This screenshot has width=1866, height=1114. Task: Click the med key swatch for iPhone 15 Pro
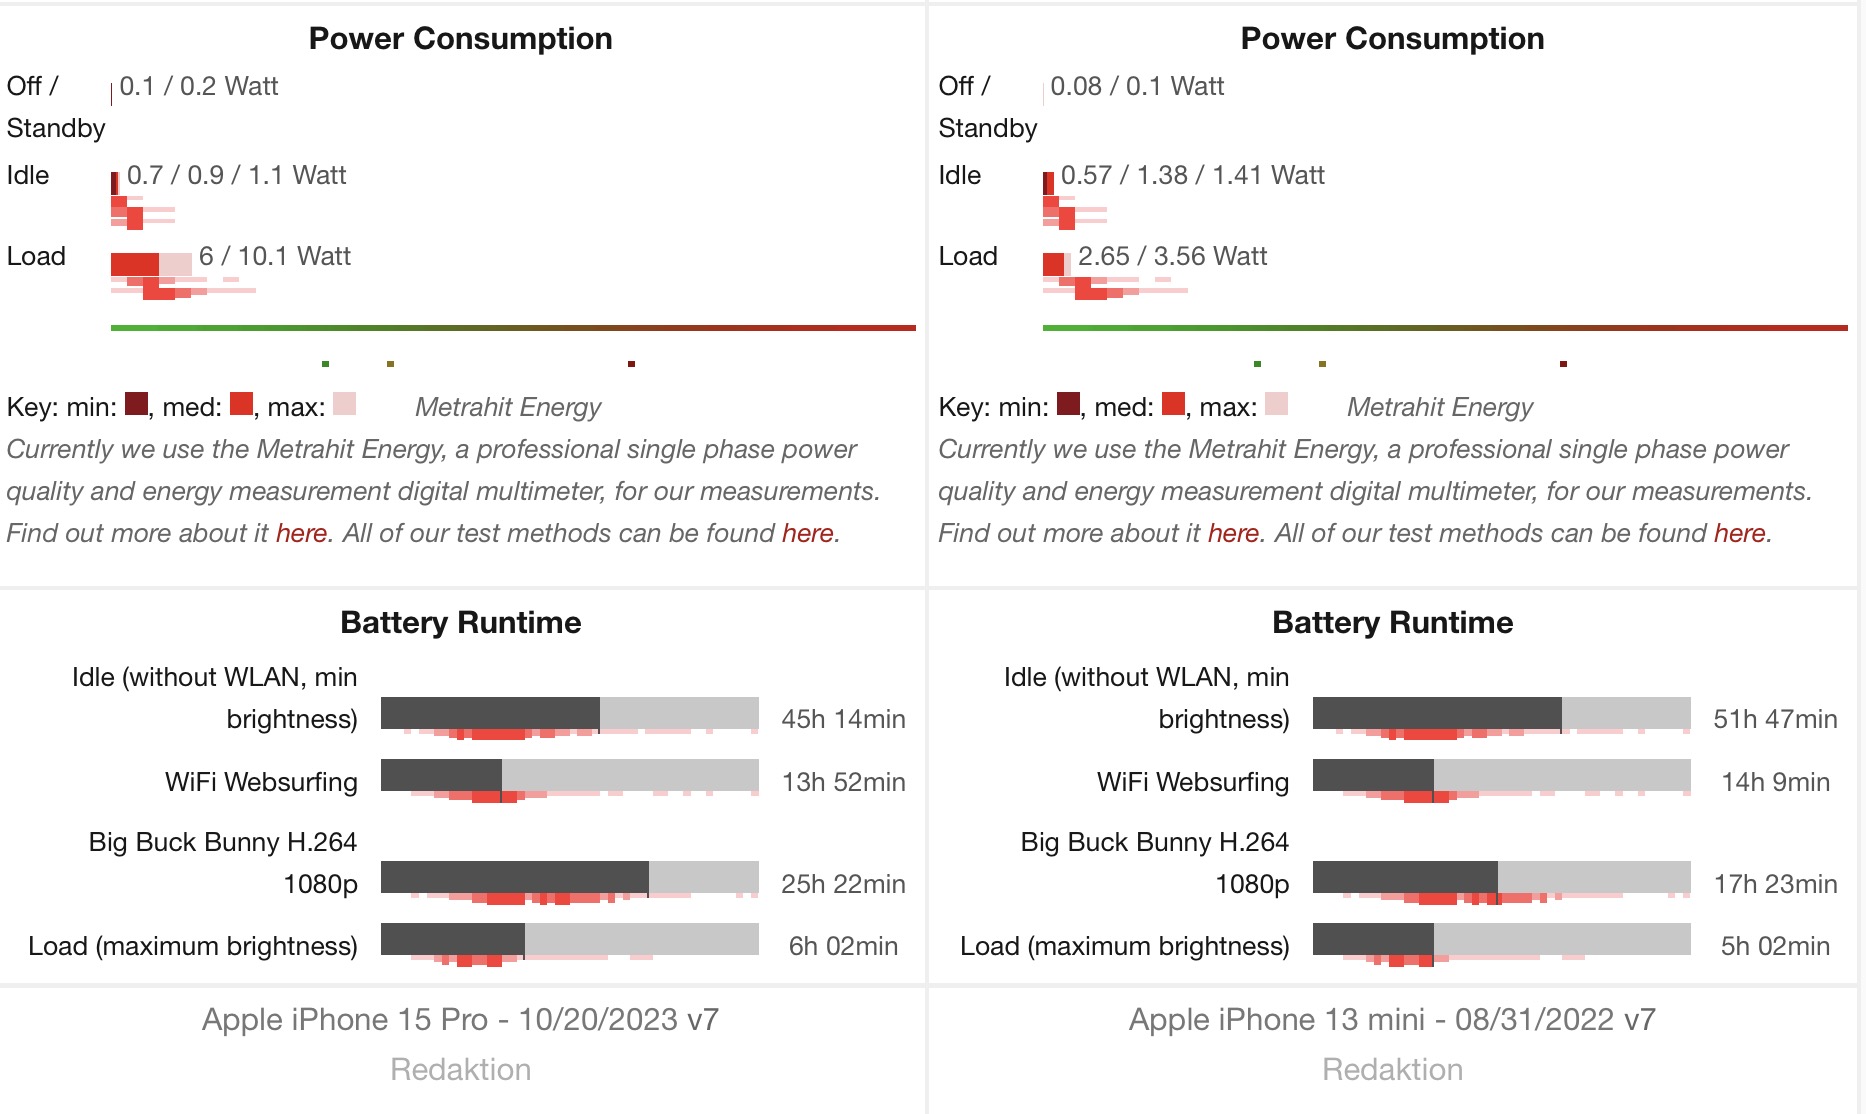[x=241, y=404]
